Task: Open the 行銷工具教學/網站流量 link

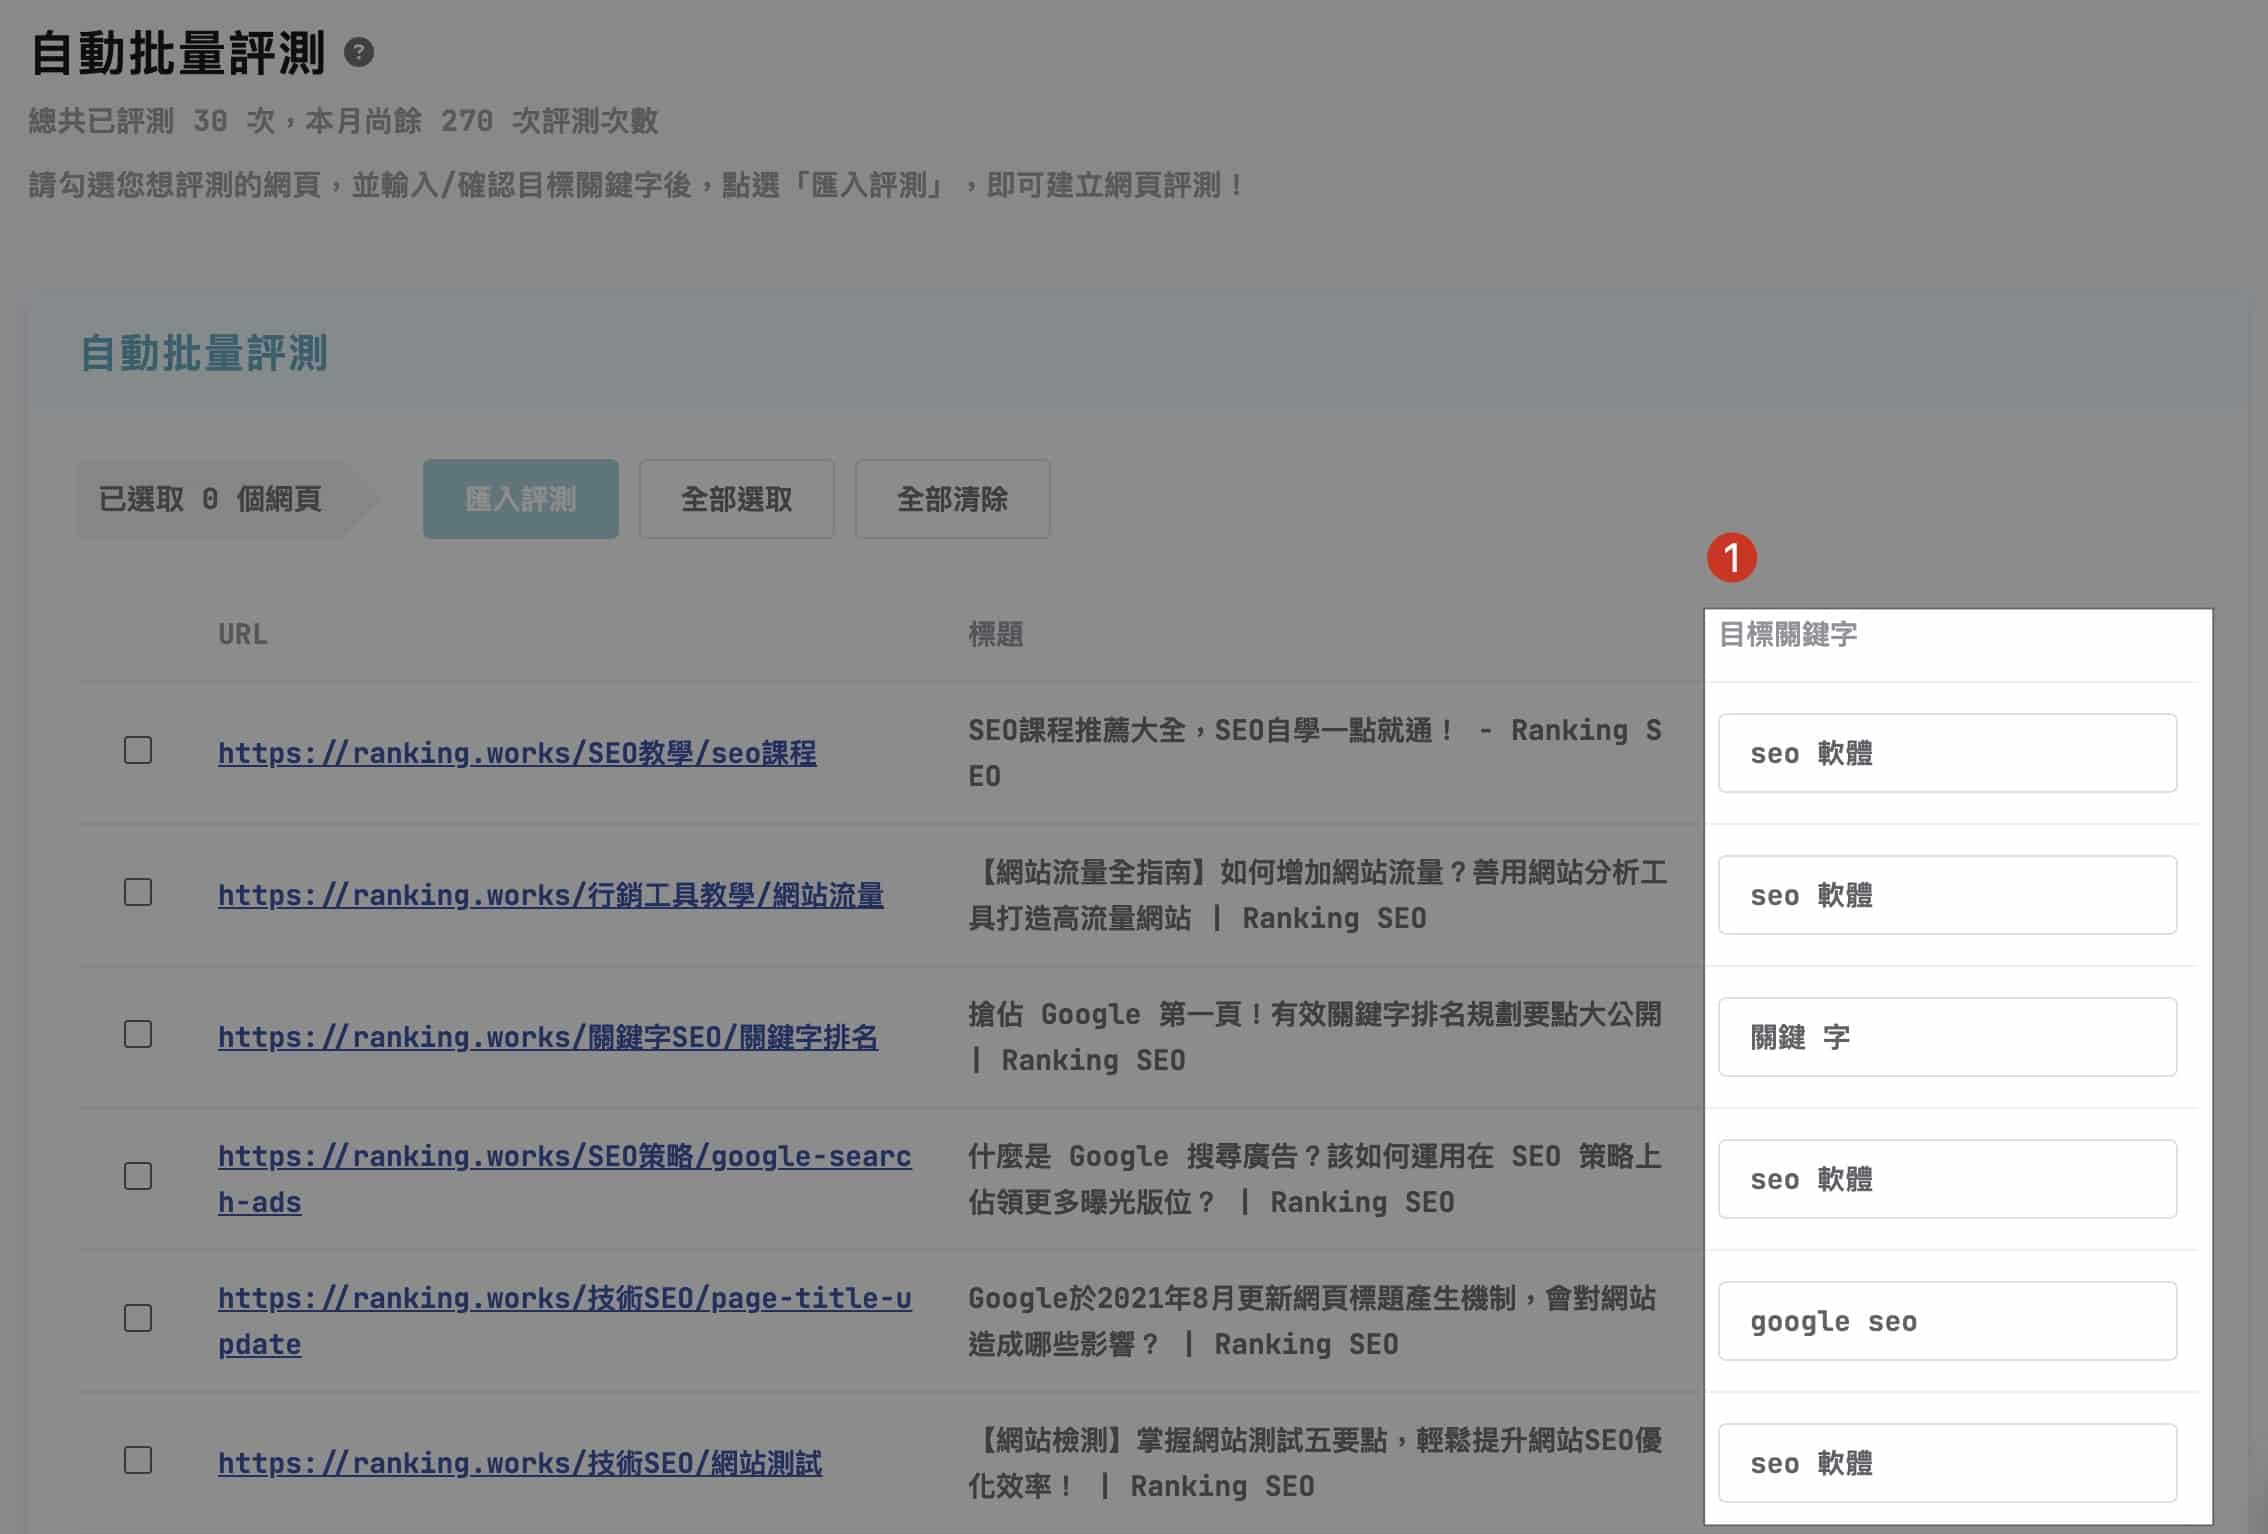Action: tap(550, 895)
